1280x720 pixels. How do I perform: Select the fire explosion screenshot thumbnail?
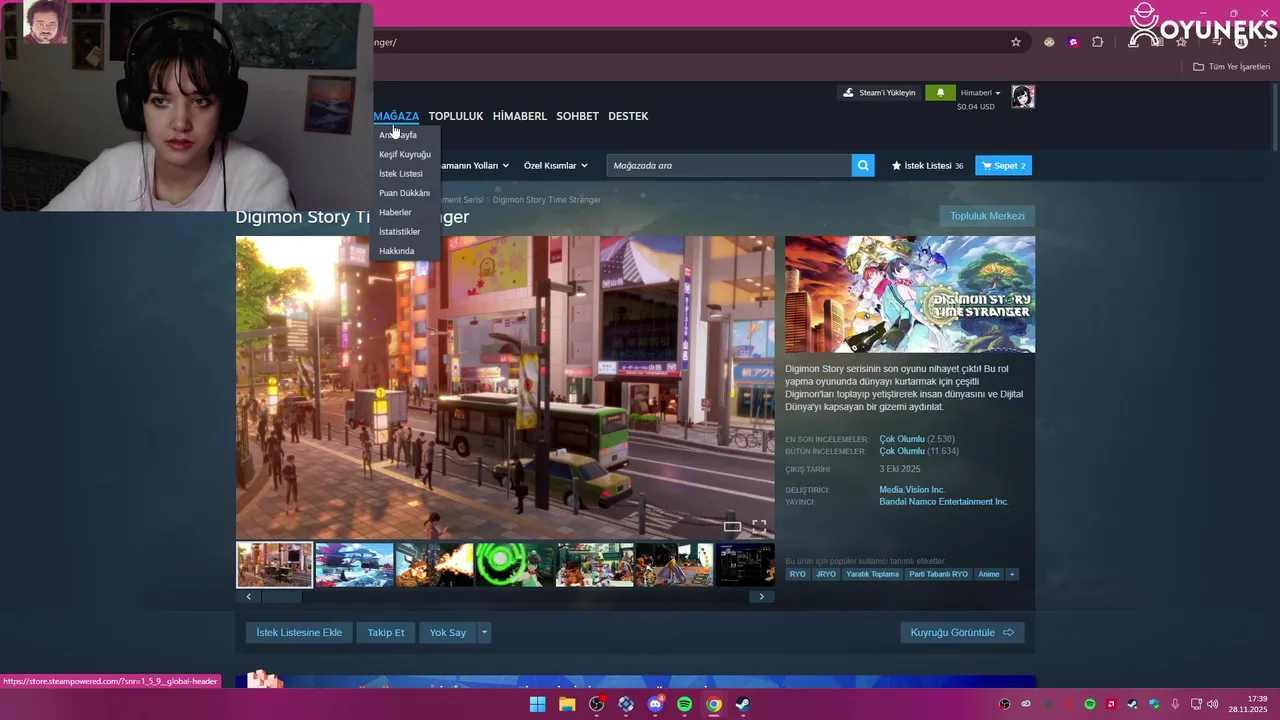click(434, 565)
